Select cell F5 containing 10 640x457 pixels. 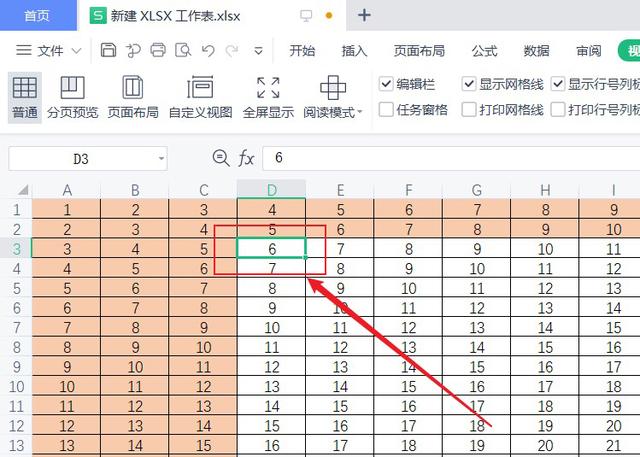click(409, 288)
